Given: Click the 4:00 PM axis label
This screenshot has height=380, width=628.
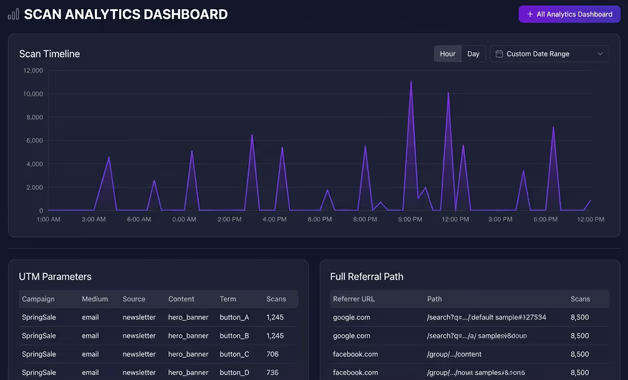Looking at the screenshot, I should (274, 219).
